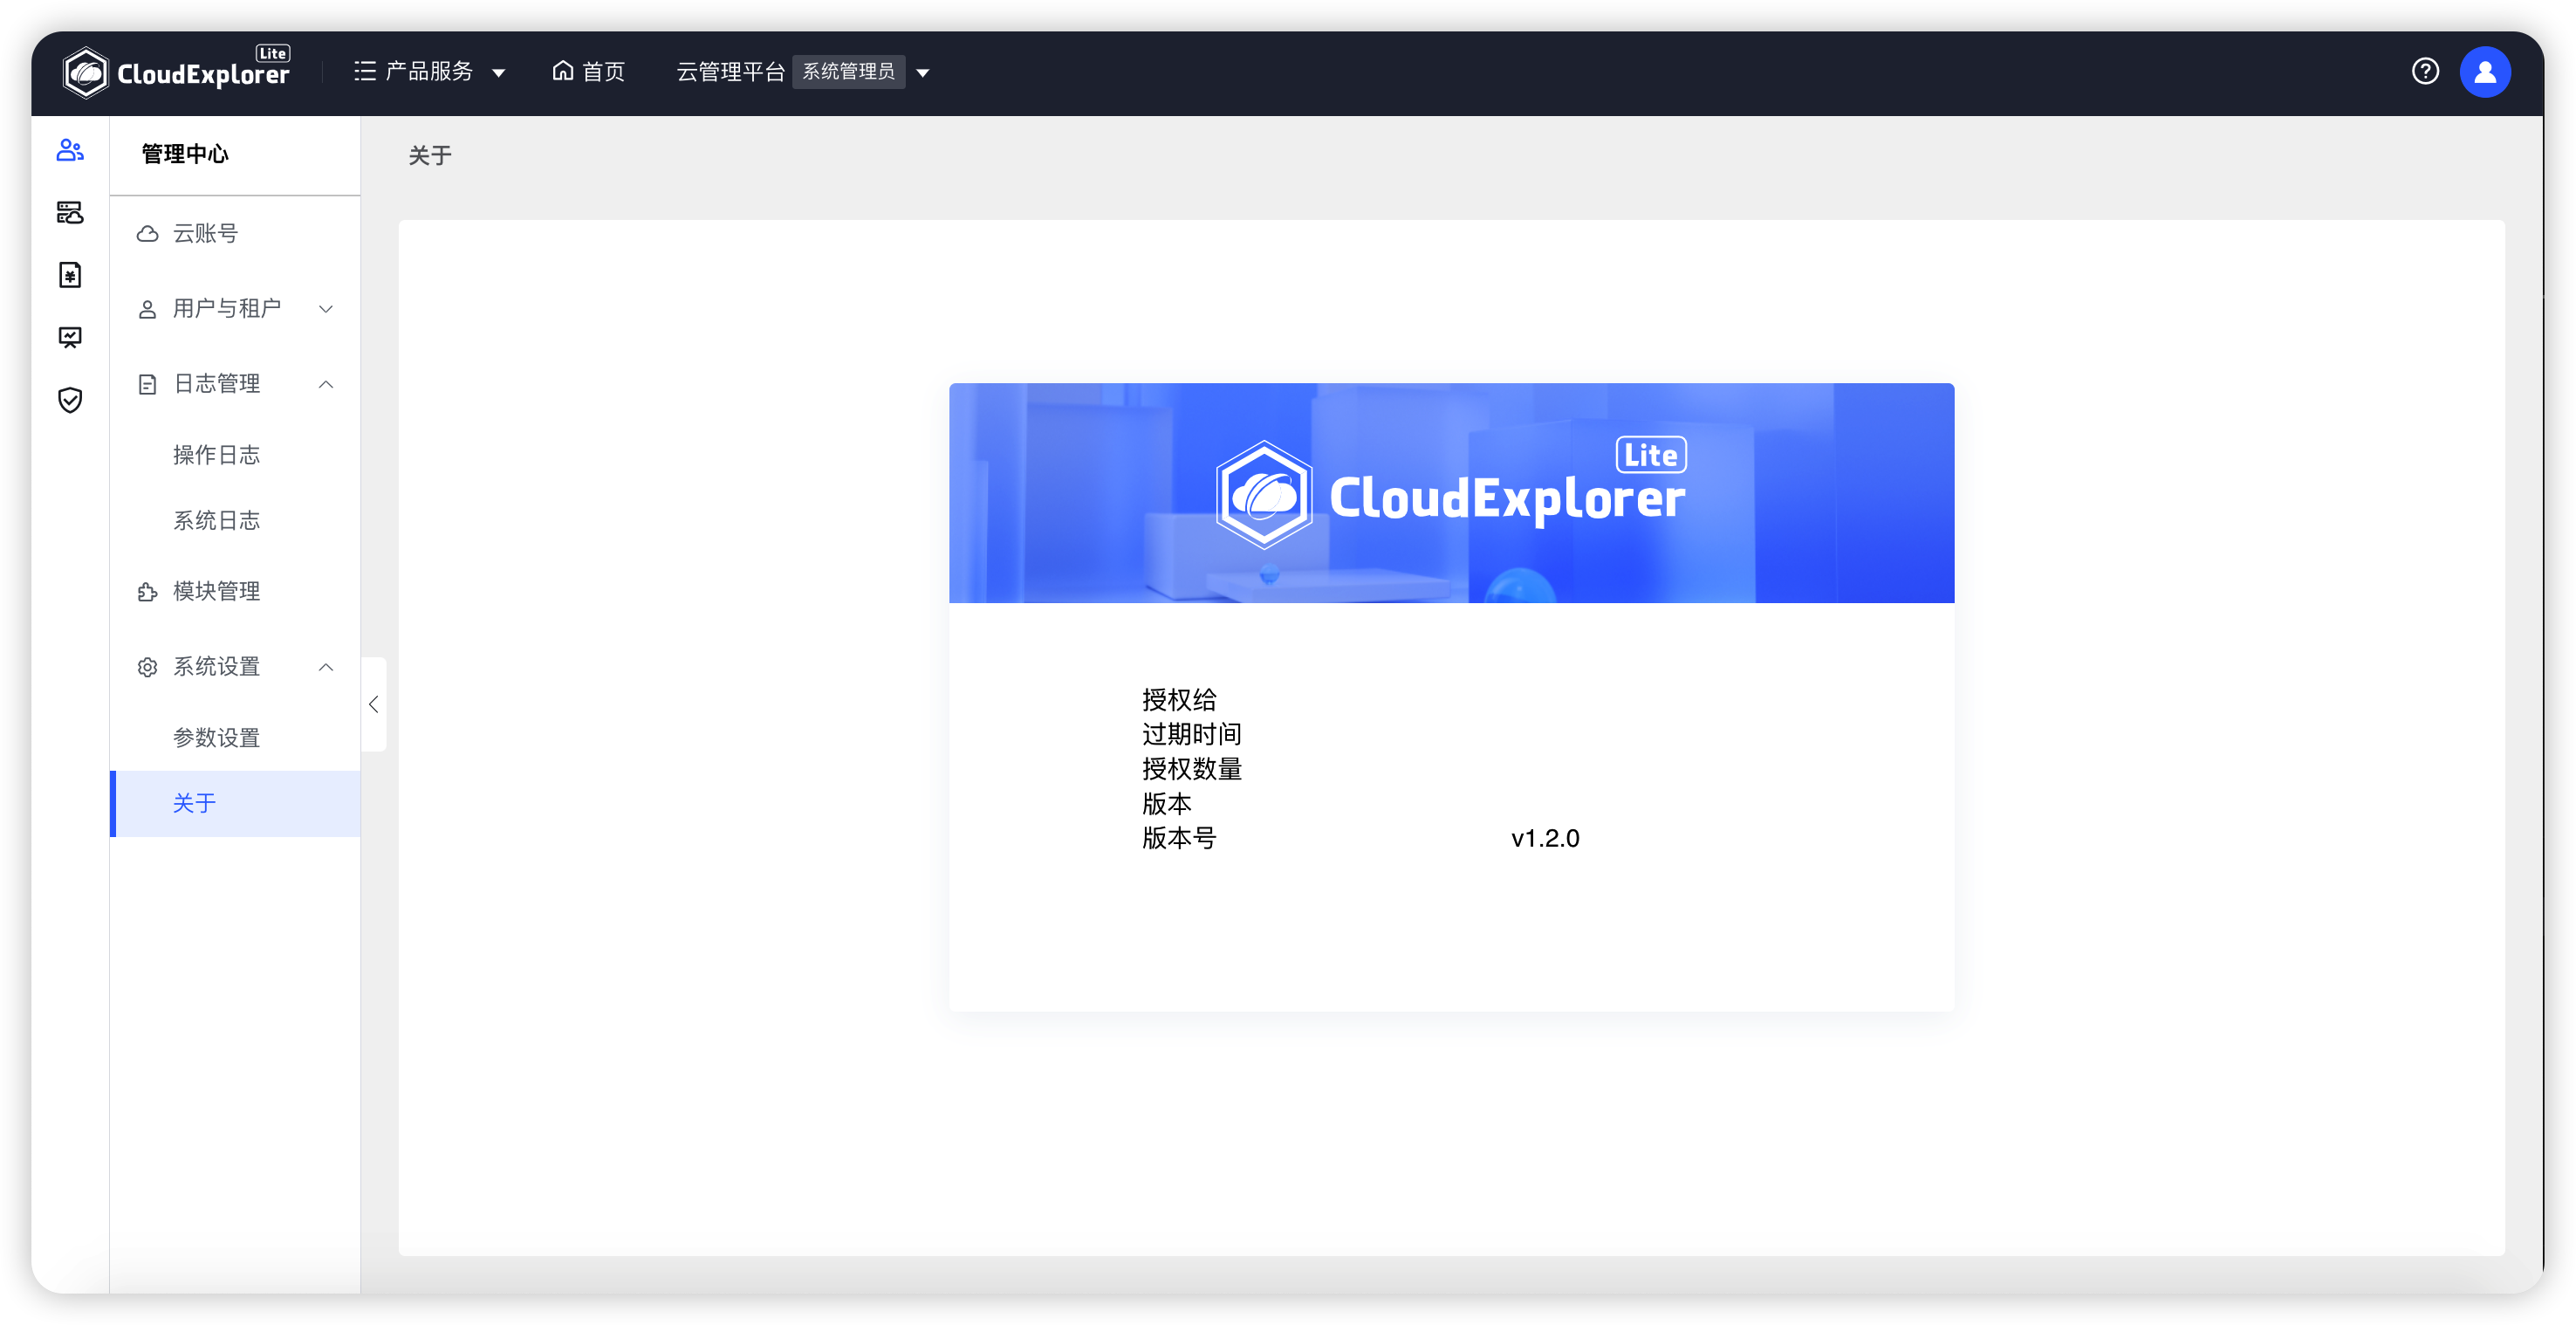Click the puzzle icon beside 模块管理
Image resolution: width=2576 pixels, height=1325 pixels.
click(x=147, y=592)
